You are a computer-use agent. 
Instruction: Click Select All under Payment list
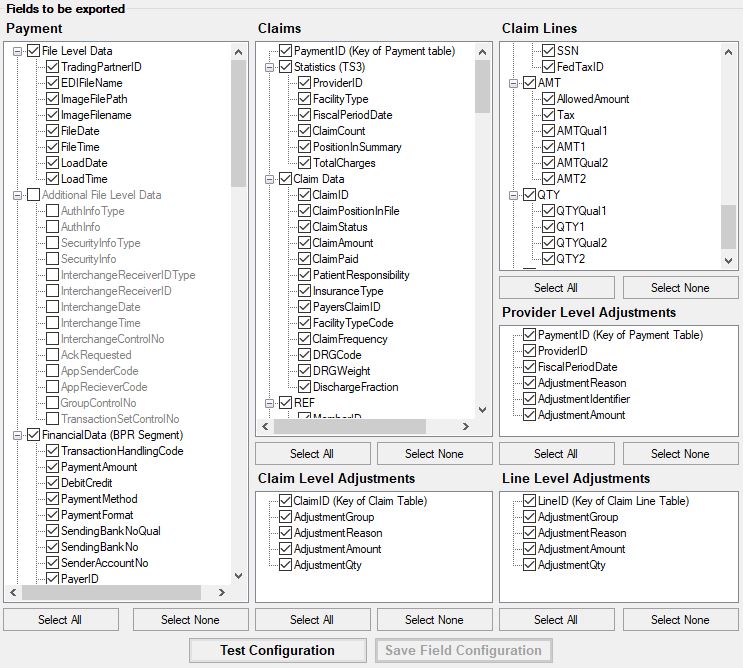click(61, 620)
